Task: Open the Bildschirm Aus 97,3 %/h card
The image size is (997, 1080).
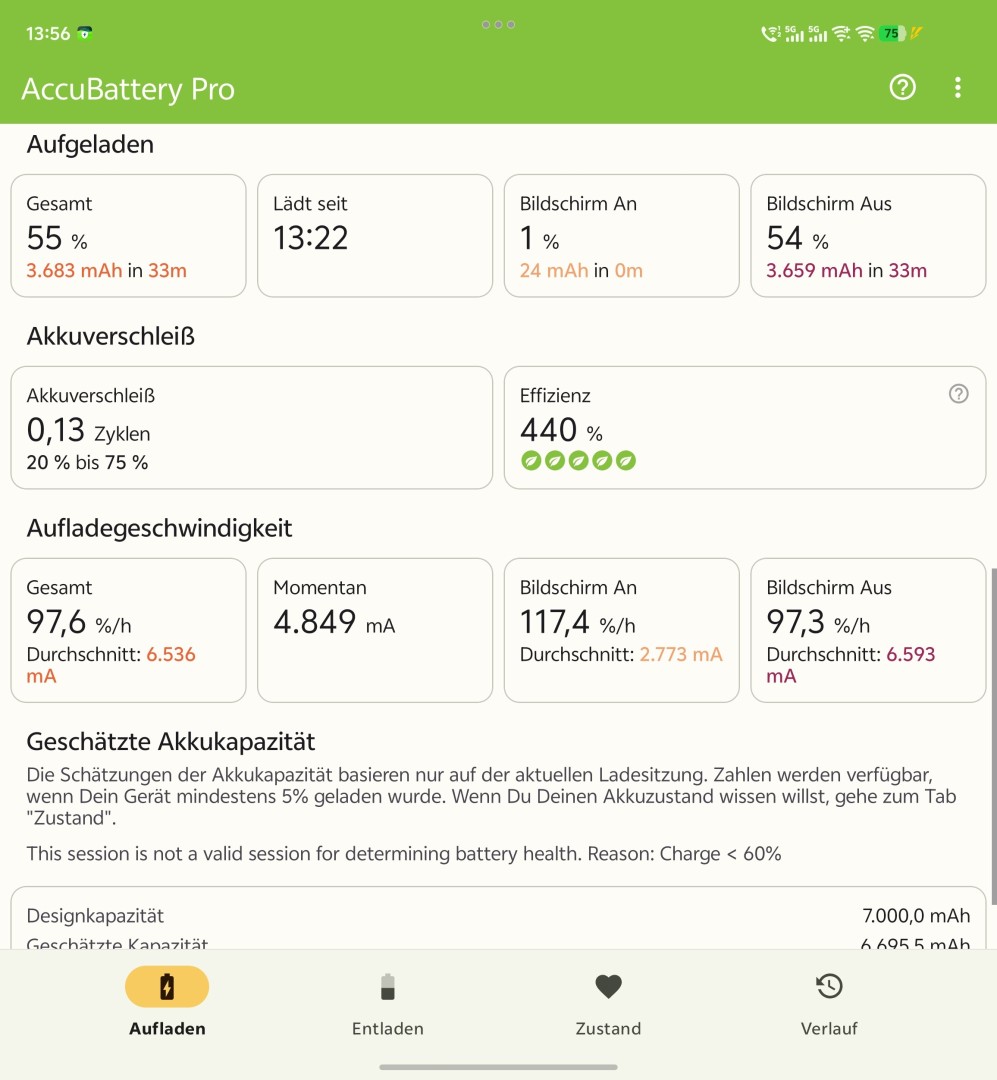Action: 868,630
